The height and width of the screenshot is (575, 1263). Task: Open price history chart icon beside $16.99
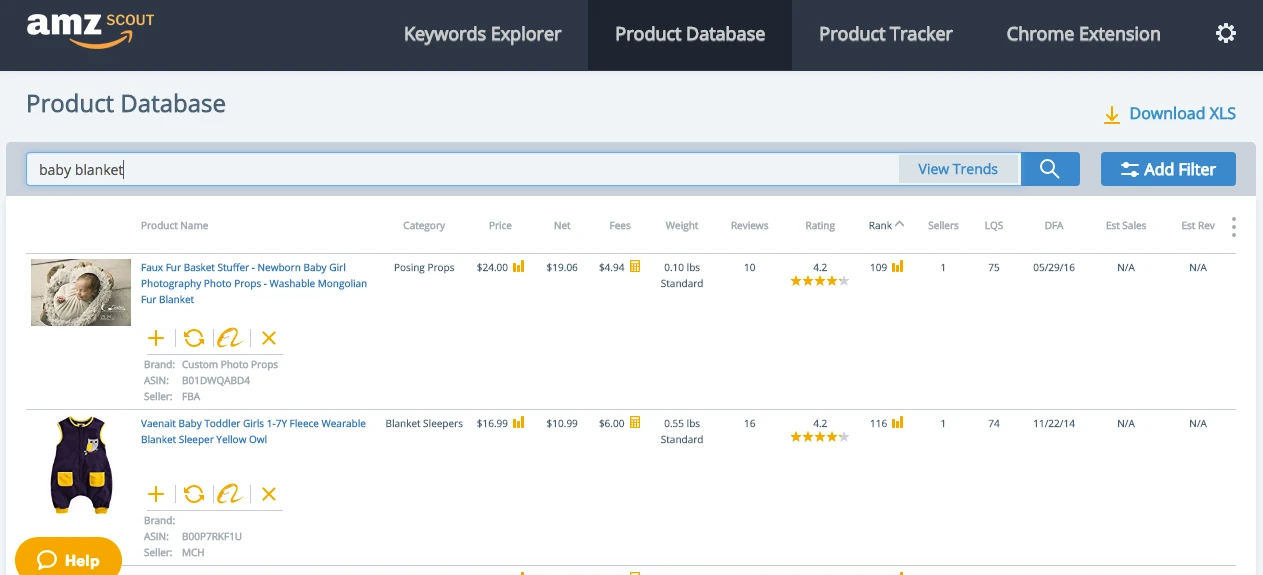[x=518, y=423]
